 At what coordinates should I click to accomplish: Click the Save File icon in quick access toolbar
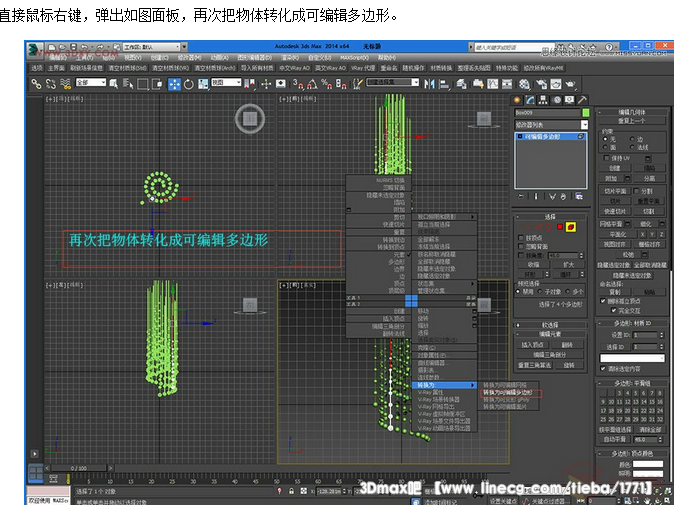[x=73, y=47]
